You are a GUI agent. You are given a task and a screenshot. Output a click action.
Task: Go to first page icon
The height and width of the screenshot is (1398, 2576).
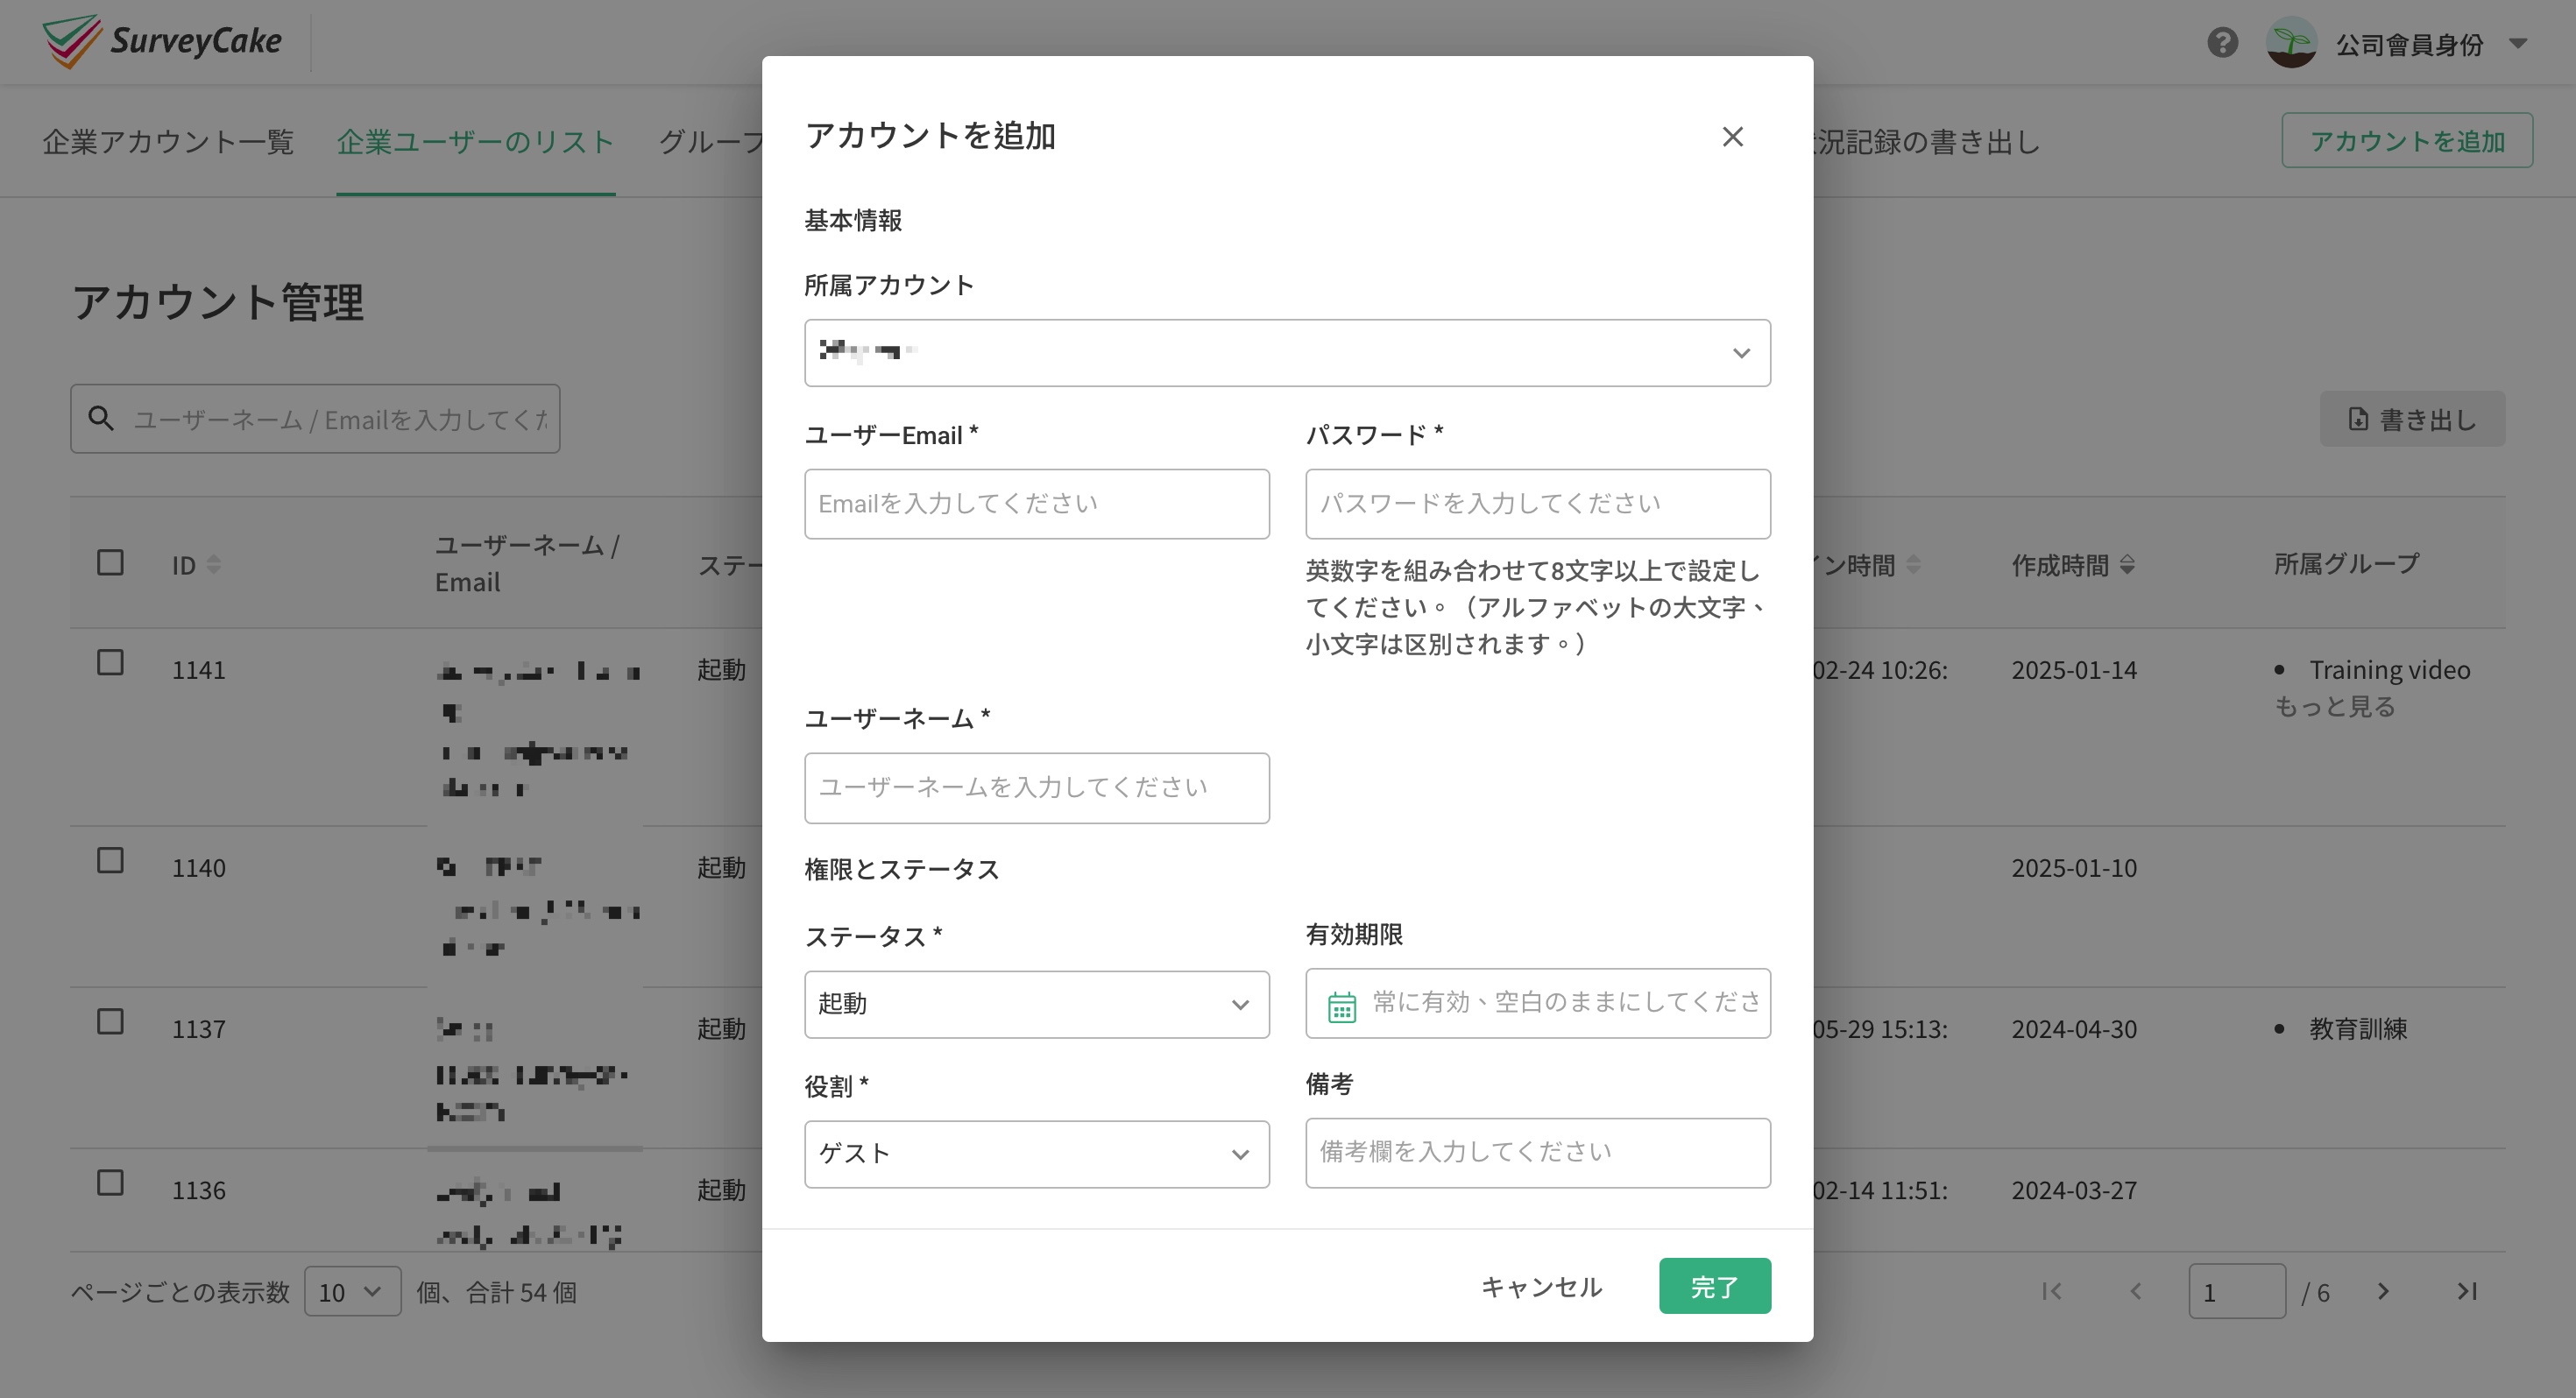tap(2052, 1291)
